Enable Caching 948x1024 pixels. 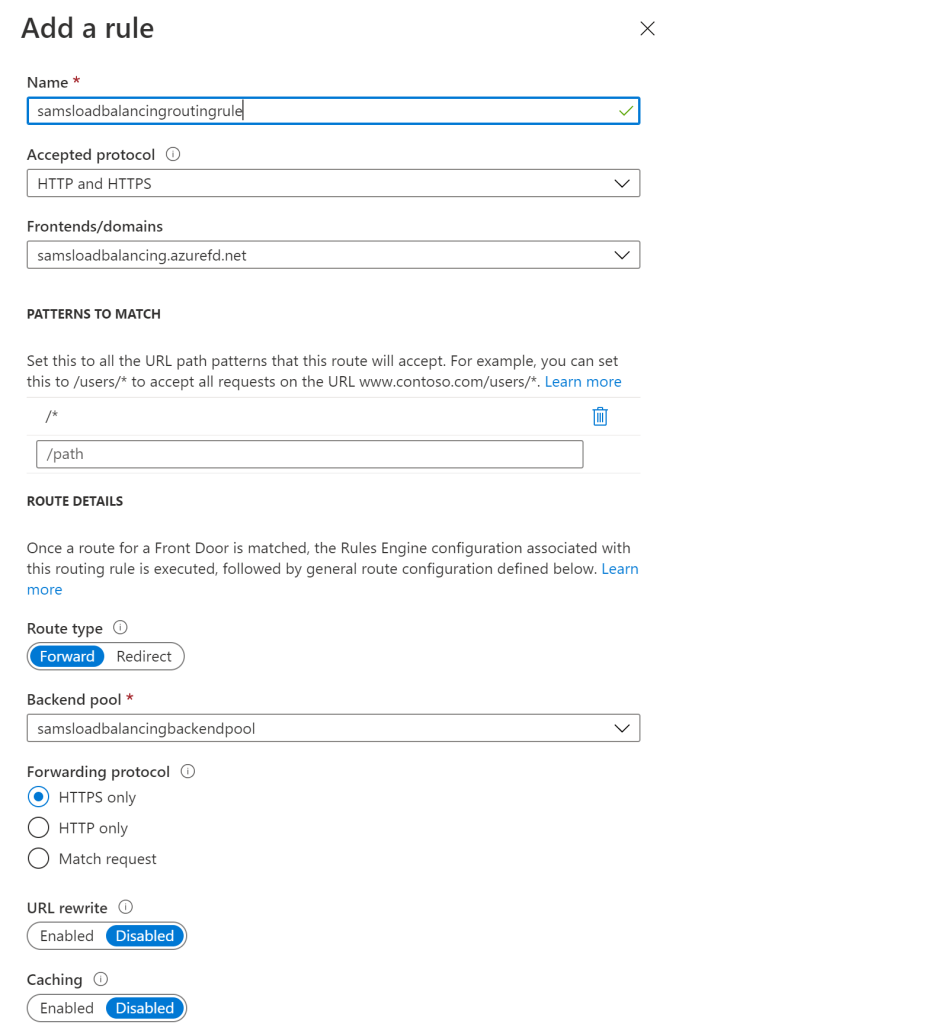67,1008
